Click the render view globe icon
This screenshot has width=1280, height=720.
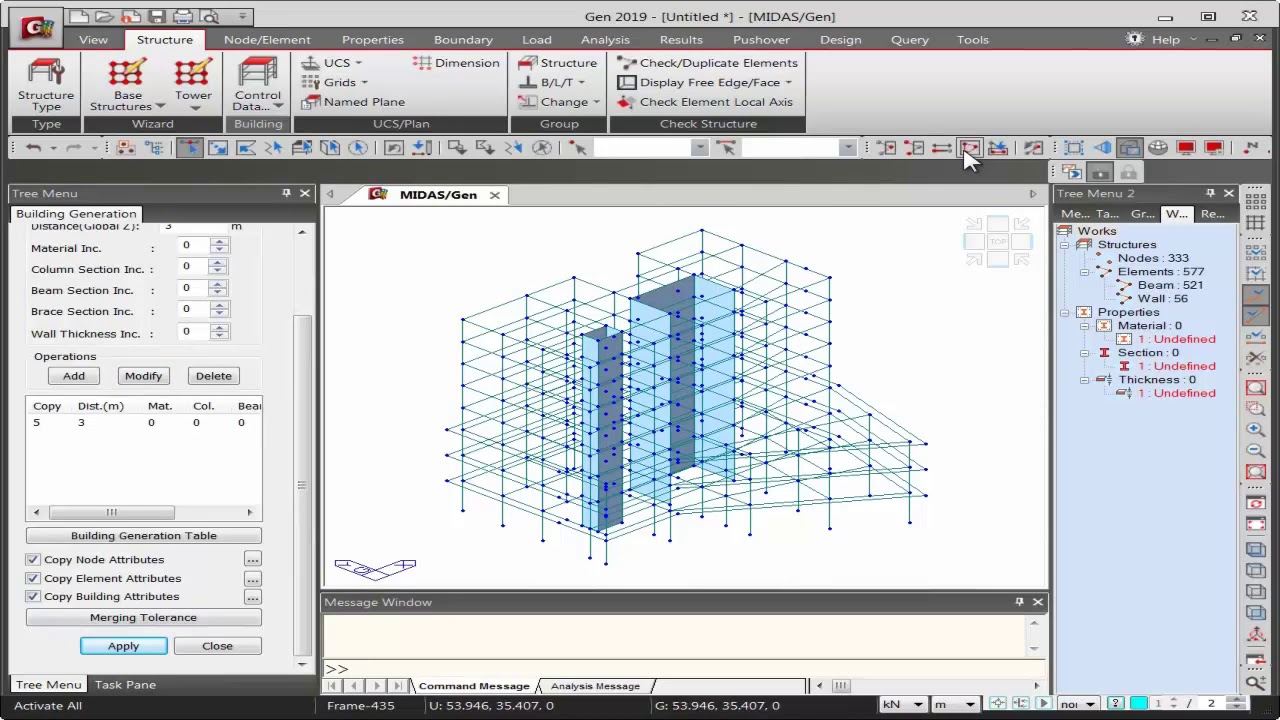point(1157,148)
